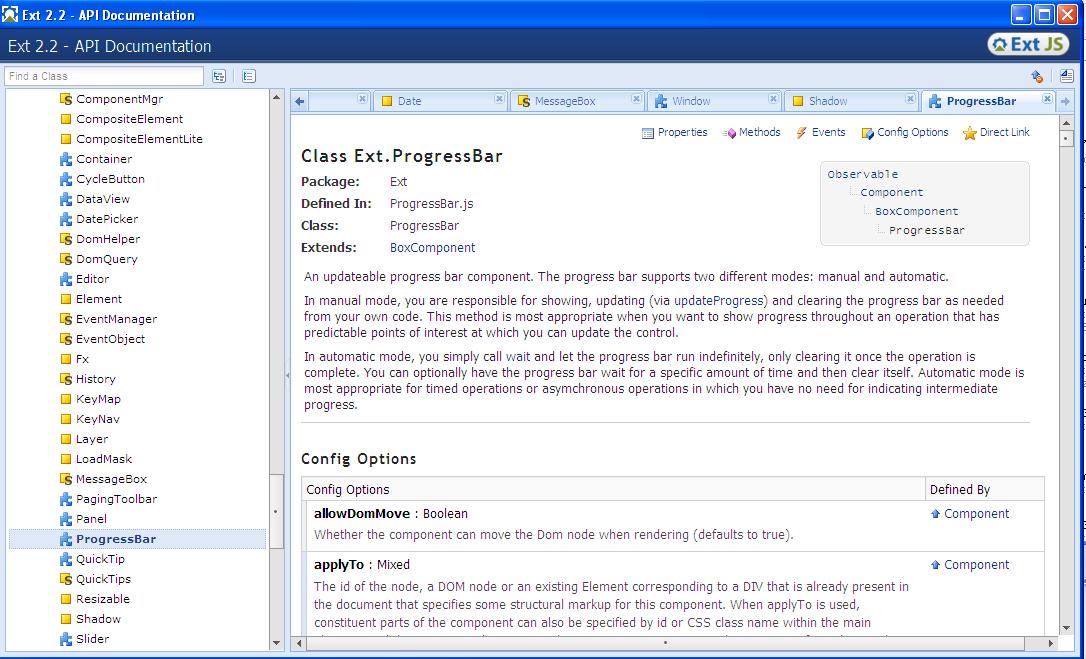Select Resizable in class tree
This screenshot has height=659, width=1086.
[x=103, y=599]
